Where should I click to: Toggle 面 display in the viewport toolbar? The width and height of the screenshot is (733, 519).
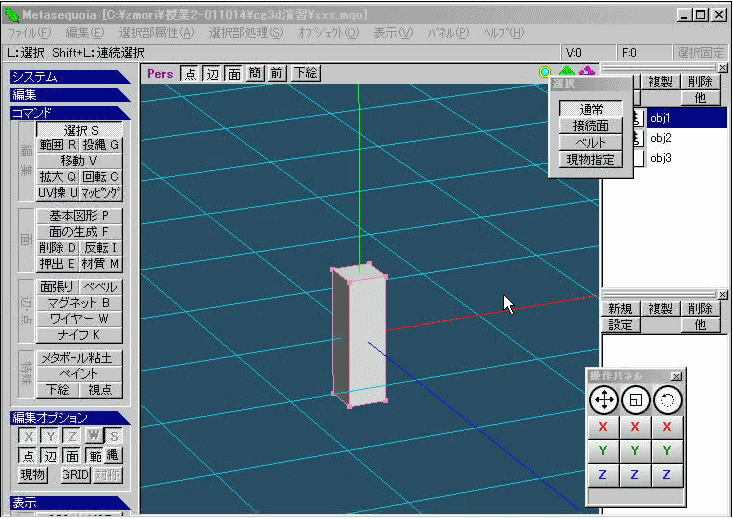[234, 73]
